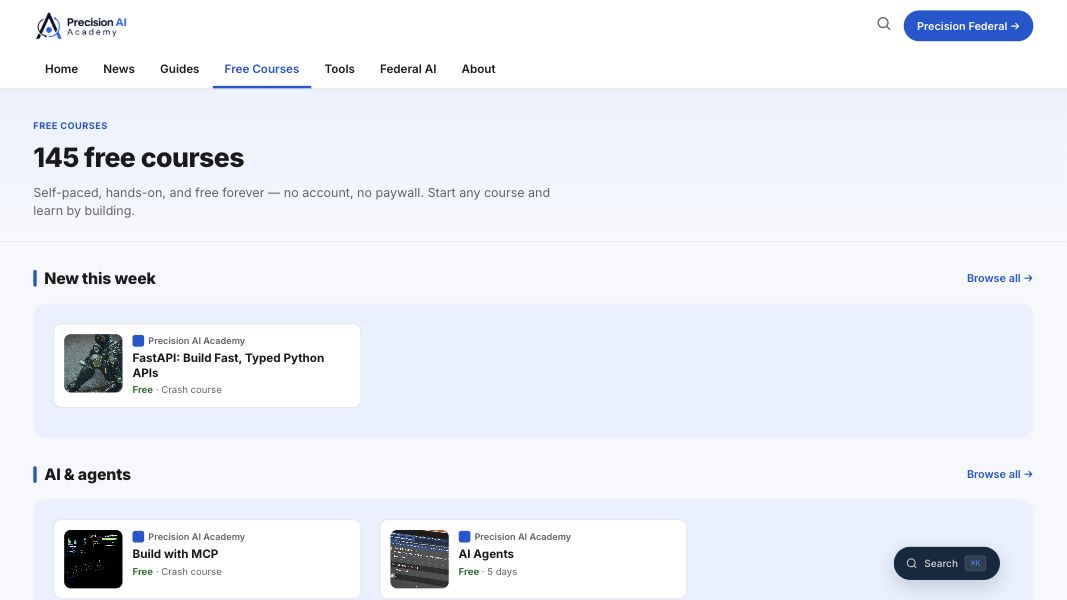The width and height of the screenshot is (1067, 600).
Task: Click the FREE COURSES label
Action: [70, 126]
